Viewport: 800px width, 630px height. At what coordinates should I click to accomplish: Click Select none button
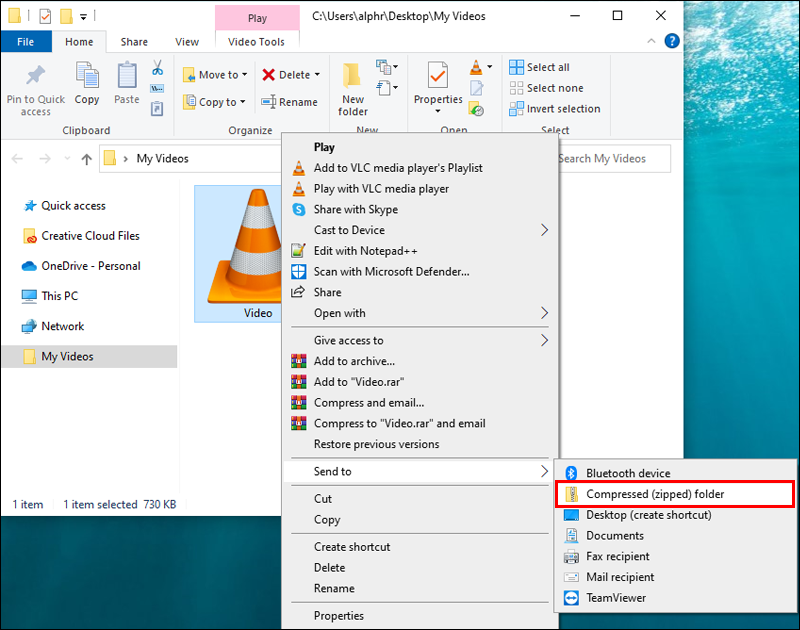[546, 88]
